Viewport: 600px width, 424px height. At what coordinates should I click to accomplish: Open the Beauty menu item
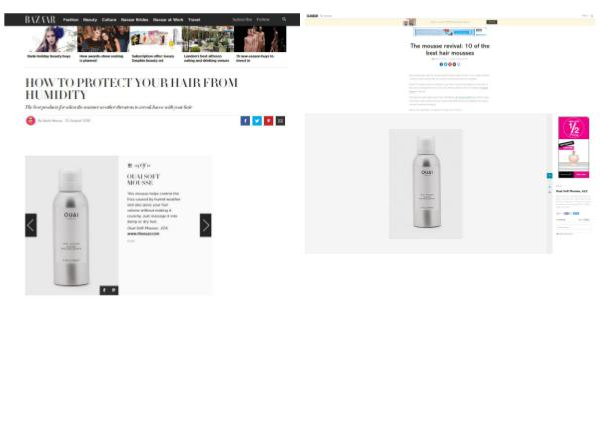(x=90, y=20)
